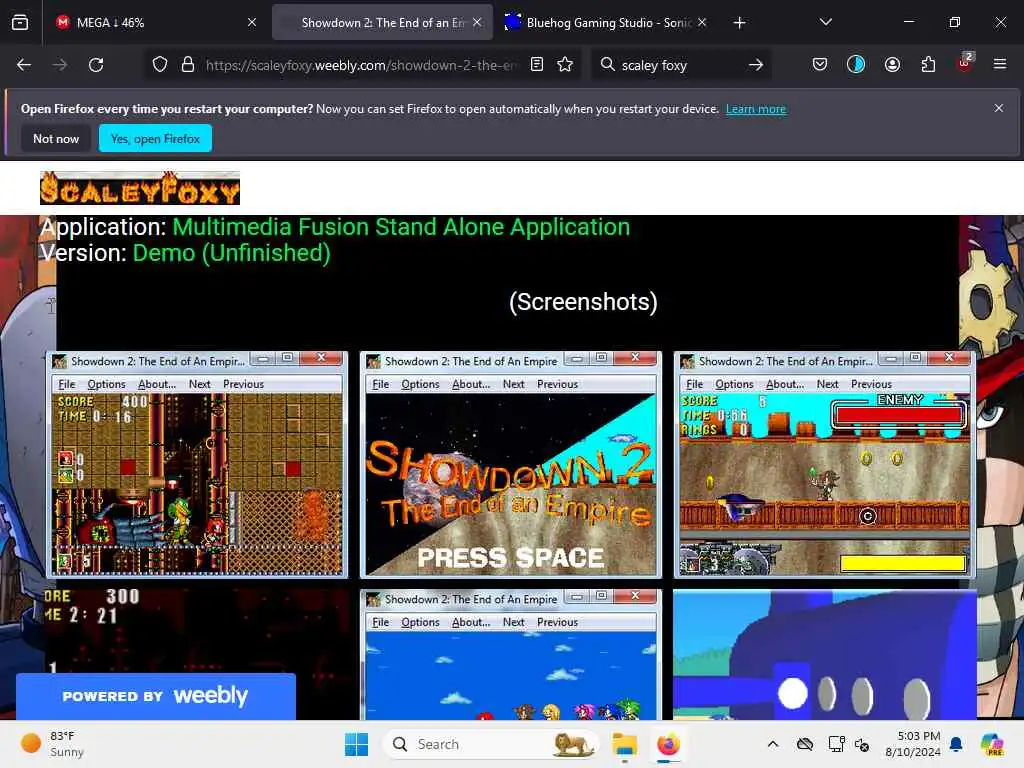
Task: Click the half-circle dark mode extension icon
Action: coord(856,65)
